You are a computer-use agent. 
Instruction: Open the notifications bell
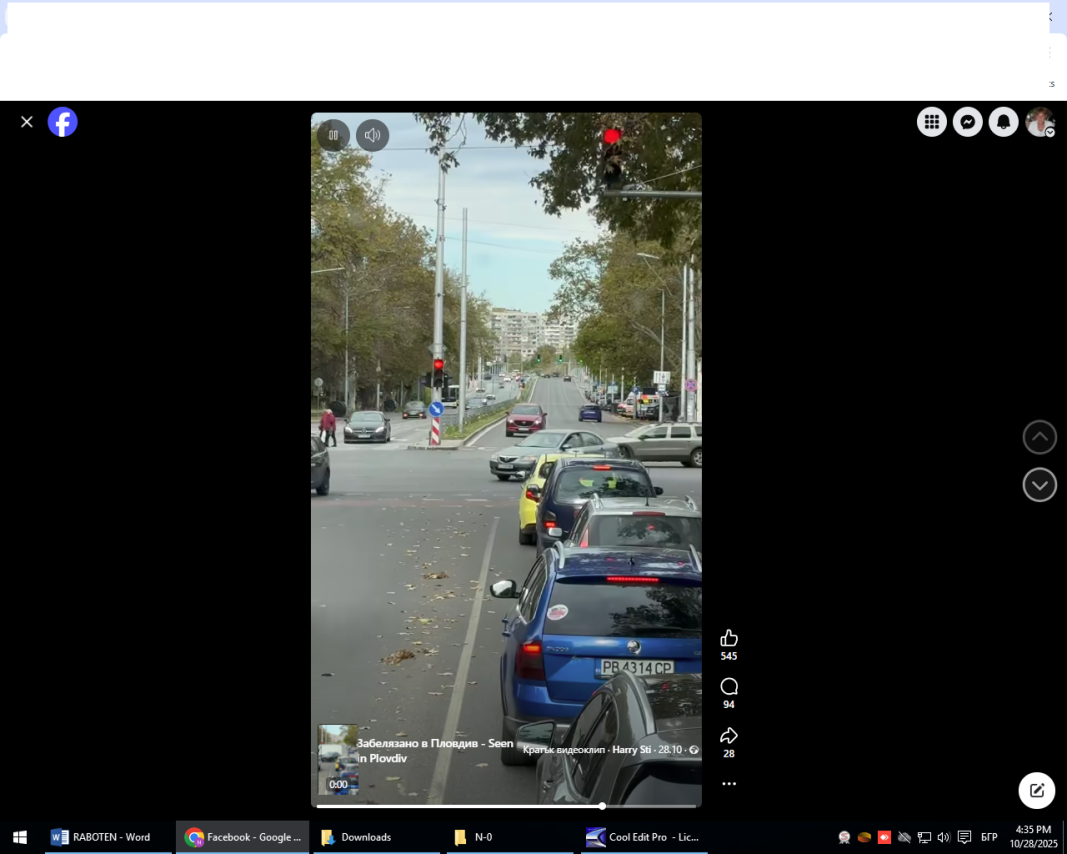(x=1003, y=122)
